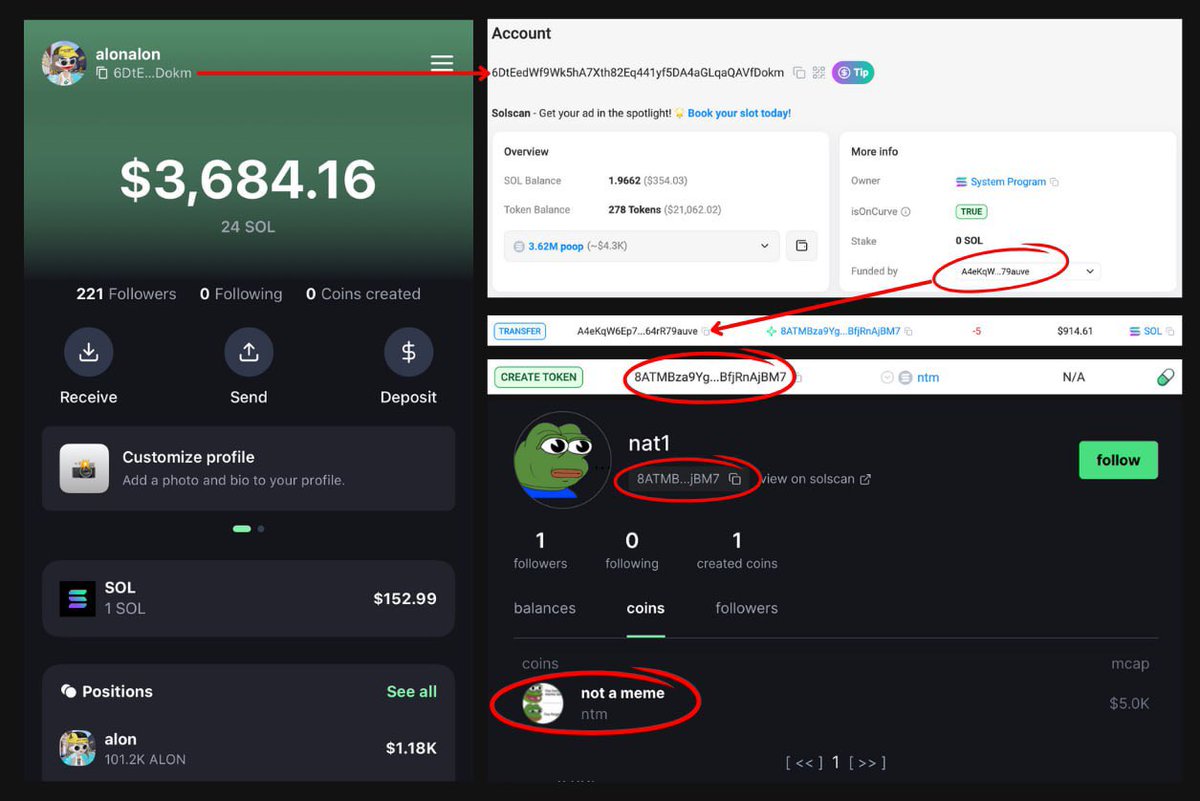Copy address in the transfer row destination
This screenshot has height=801, width=1200.
click(908, 331)
